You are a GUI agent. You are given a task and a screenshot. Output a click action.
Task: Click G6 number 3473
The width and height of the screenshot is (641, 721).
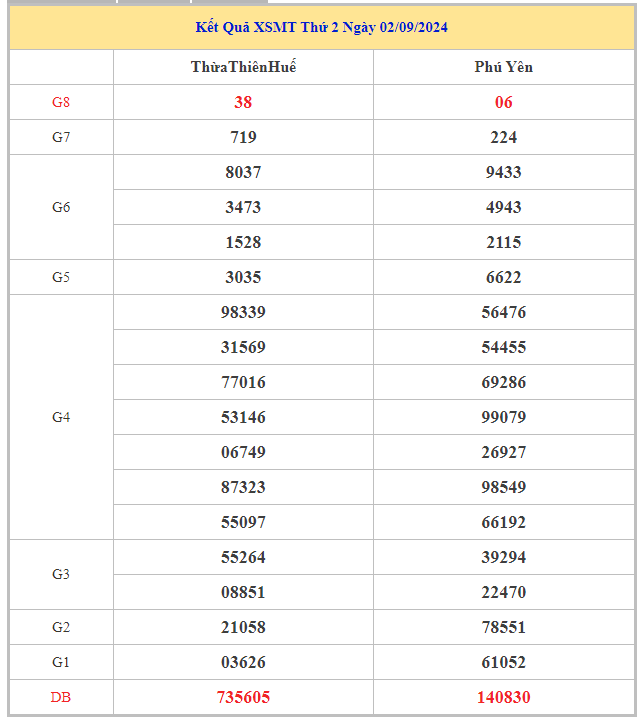click(x=243, y=207)
